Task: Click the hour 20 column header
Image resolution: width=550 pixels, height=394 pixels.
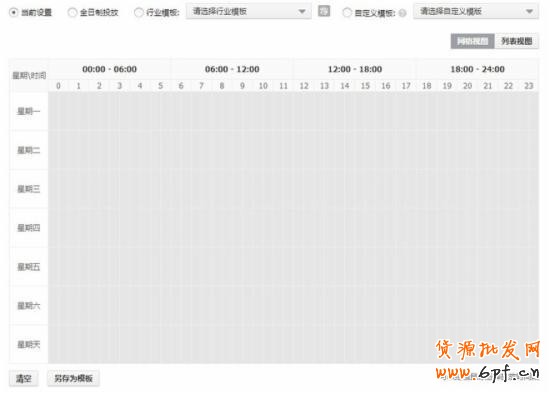Action: tap(467, 86)
